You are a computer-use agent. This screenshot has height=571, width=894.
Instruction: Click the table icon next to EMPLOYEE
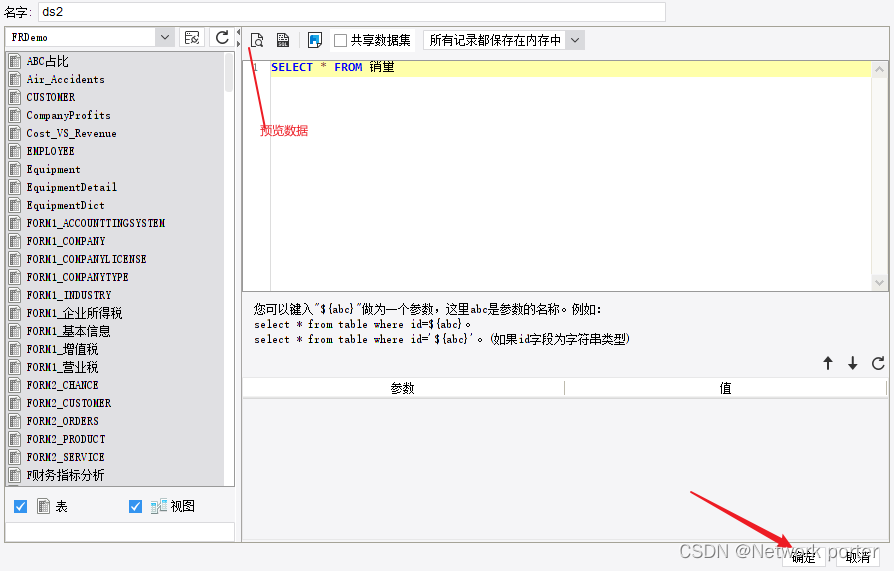15,151
